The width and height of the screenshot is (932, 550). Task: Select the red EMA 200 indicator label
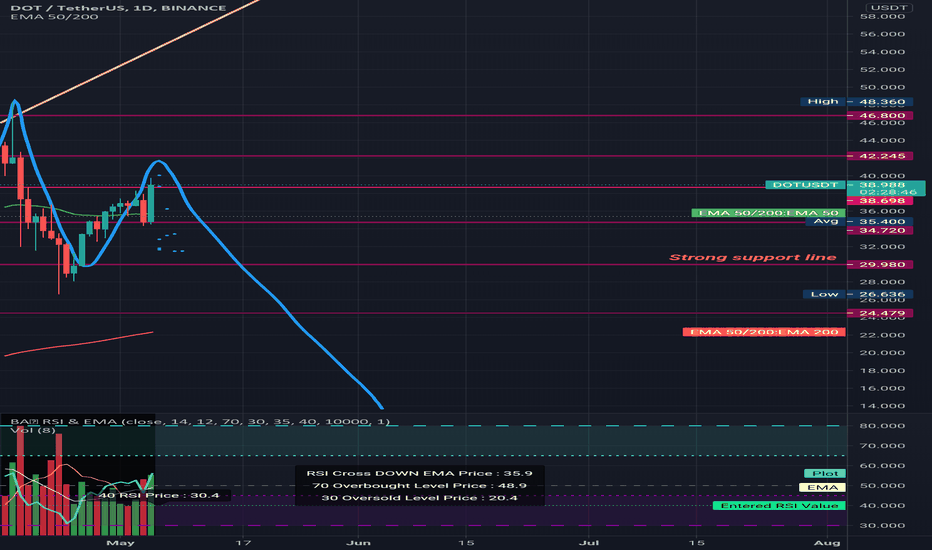(x=764, y=332)
